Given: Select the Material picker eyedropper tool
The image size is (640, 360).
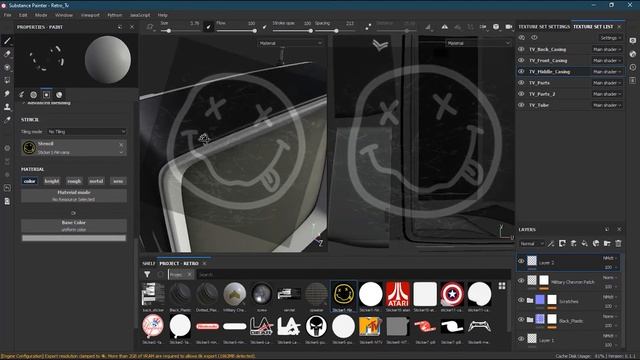Looking at the screenshot, I should coord(7,120).
